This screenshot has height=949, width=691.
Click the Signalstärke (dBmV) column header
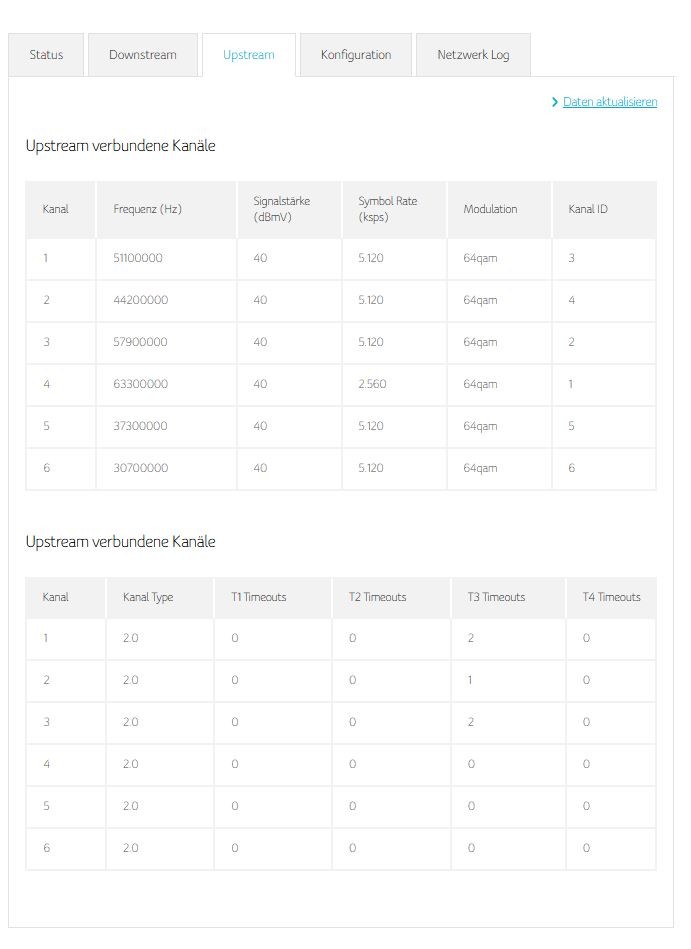pyautogui.click(x=281, y=209)
